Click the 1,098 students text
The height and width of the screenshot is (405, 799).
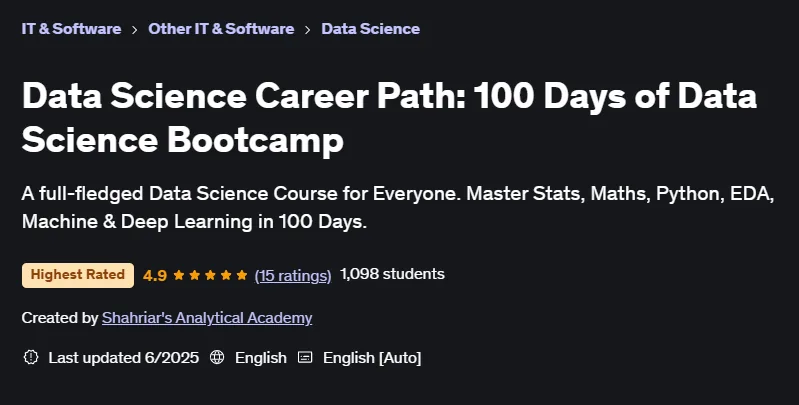(392, 274)
